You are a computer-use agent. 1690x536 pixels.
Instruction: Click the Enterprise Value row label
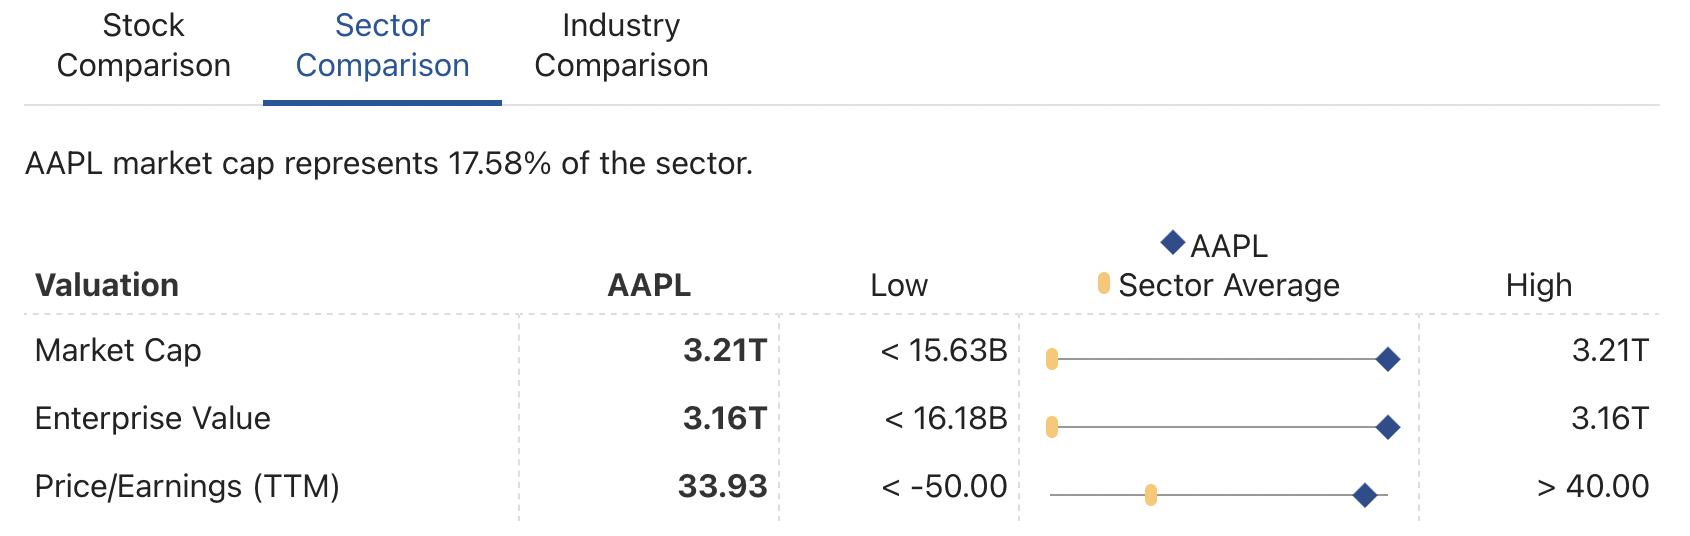pos(152,419)
